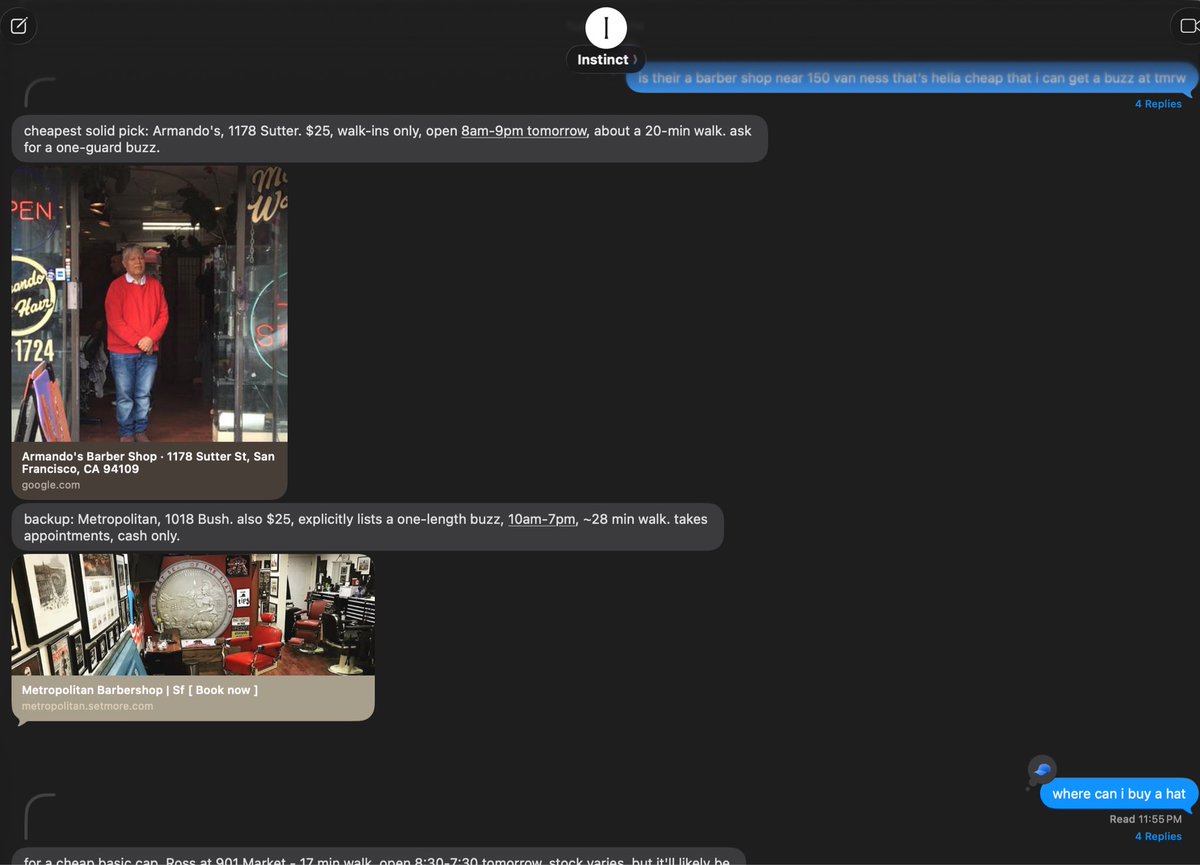Open Armando's Barber Shop photo preview
The width and height of the screenshot is (1200, 865).
pos(150,304)
